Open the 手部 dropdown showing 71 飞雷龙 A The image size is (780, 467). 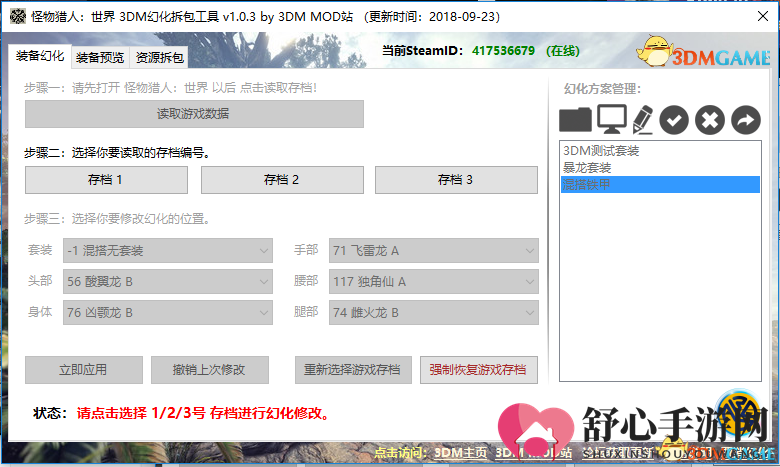coord(433,251)
